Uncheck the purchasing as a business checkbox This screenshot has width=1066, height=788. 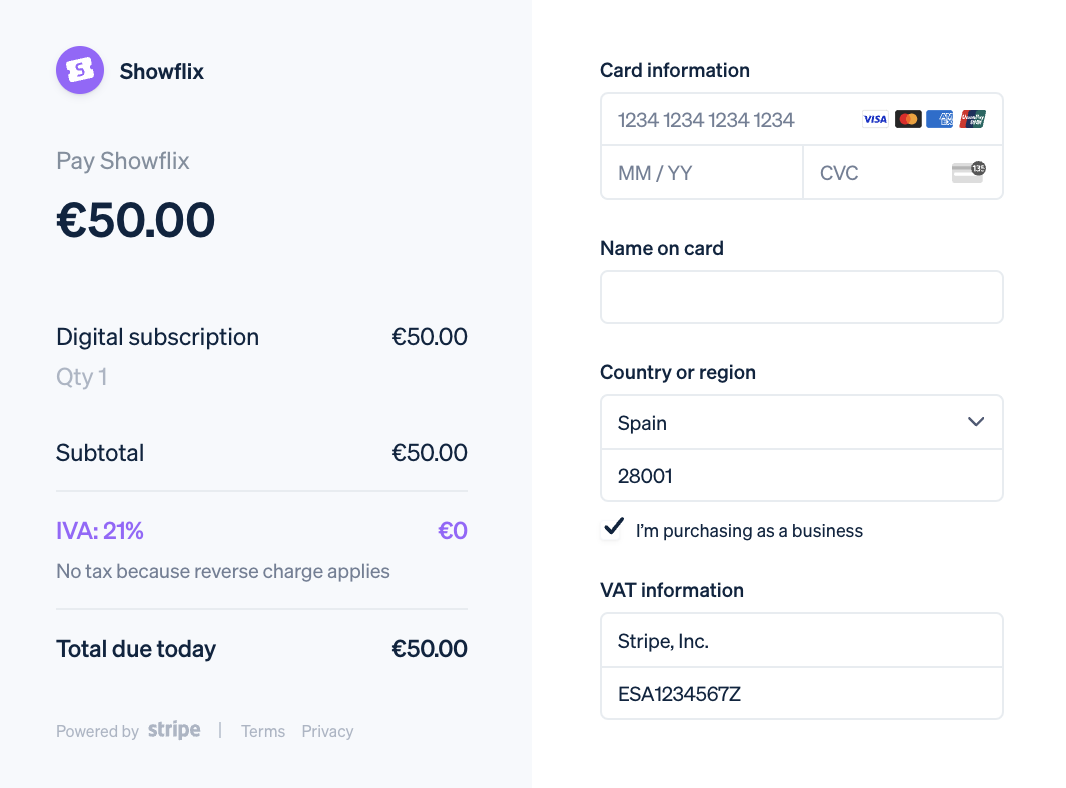click(613, 529)
